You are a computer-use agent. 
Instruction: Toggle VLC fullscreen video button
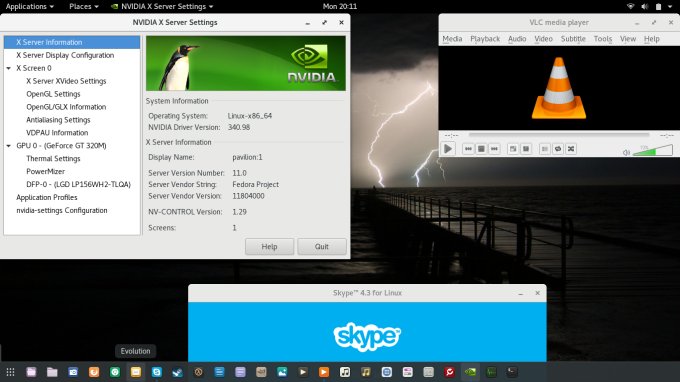coord(513,149)
